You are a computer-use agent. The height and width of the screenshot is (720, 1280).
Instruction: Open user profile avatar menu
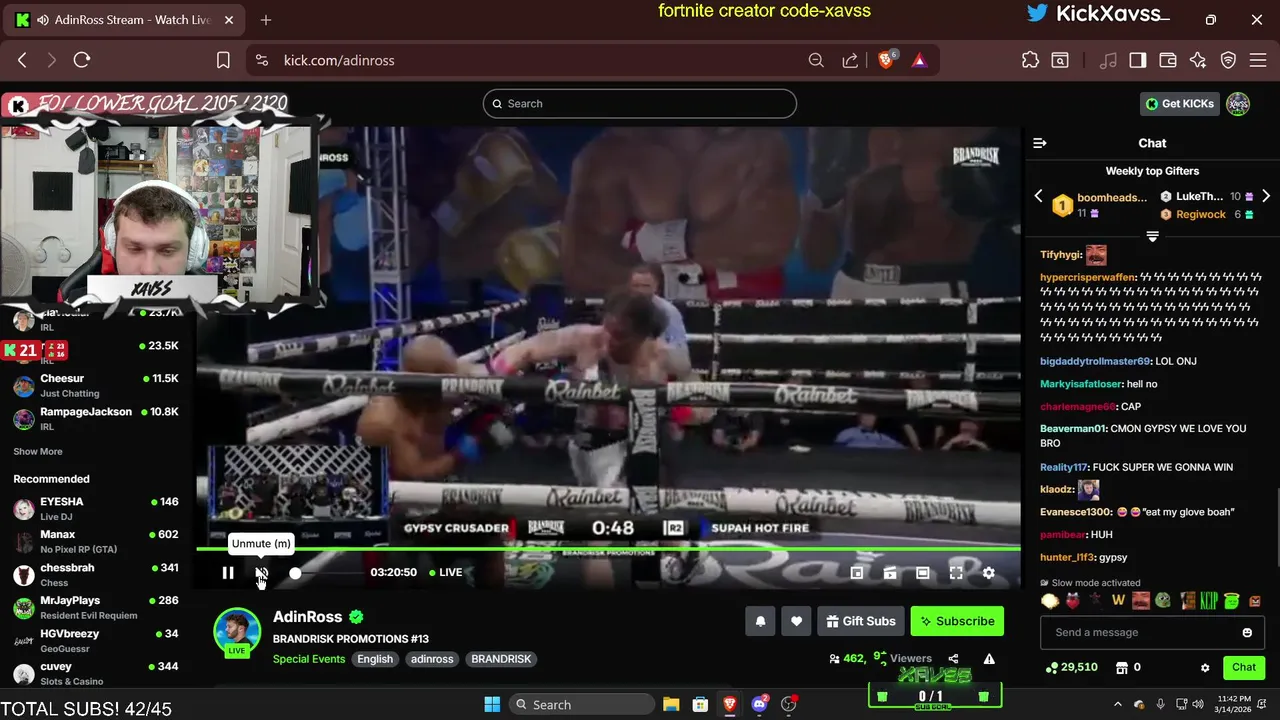[1238, 104]
